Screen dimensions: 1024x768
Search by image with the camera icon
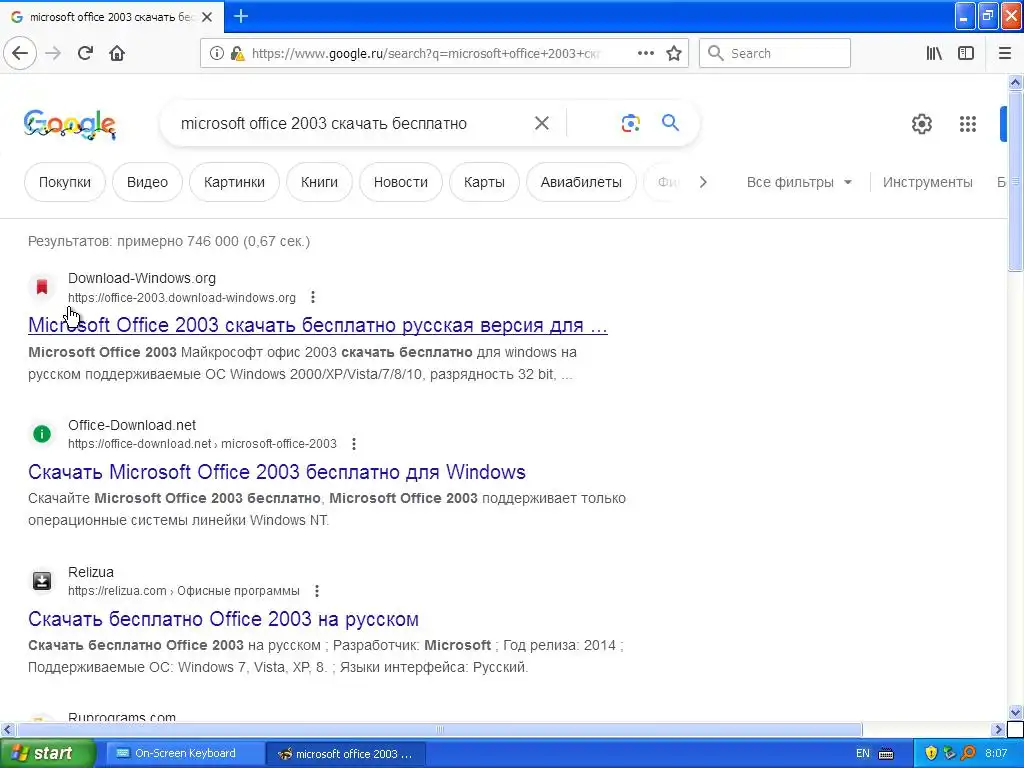click(x=630, y=123)
